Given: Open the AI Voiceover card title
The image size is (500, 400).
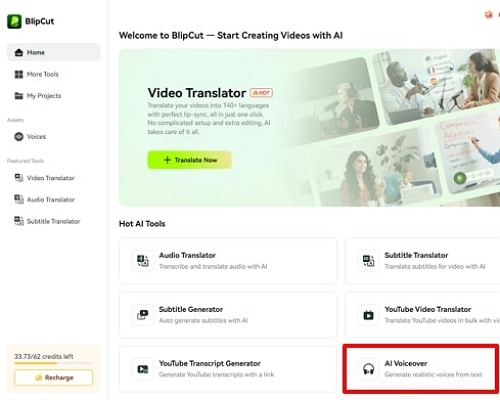Looking at the screenshot, I should (406, 363).
